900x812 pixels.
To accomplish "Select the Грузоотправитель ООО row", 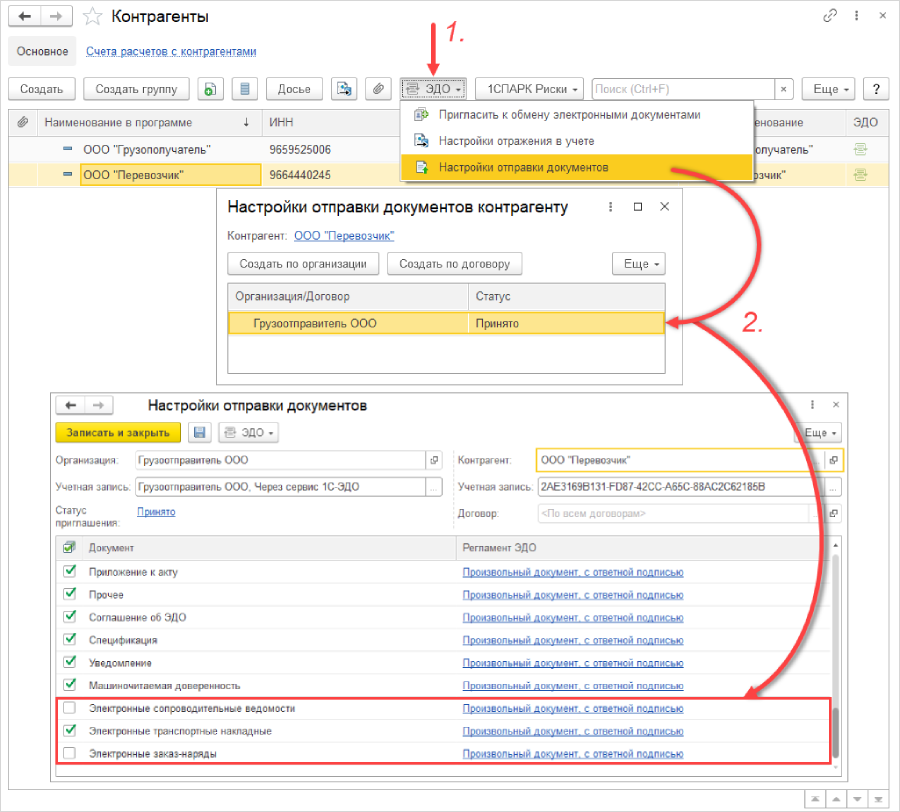I will [447, 324].
